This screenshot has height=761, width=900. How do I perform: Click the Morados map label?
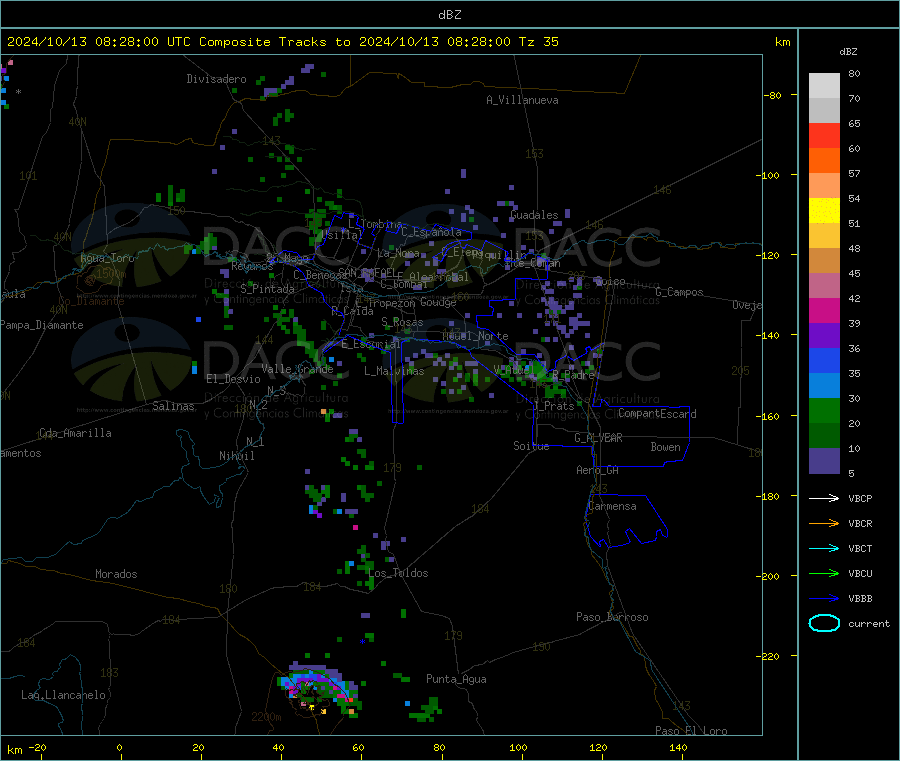tap(116, 574)
